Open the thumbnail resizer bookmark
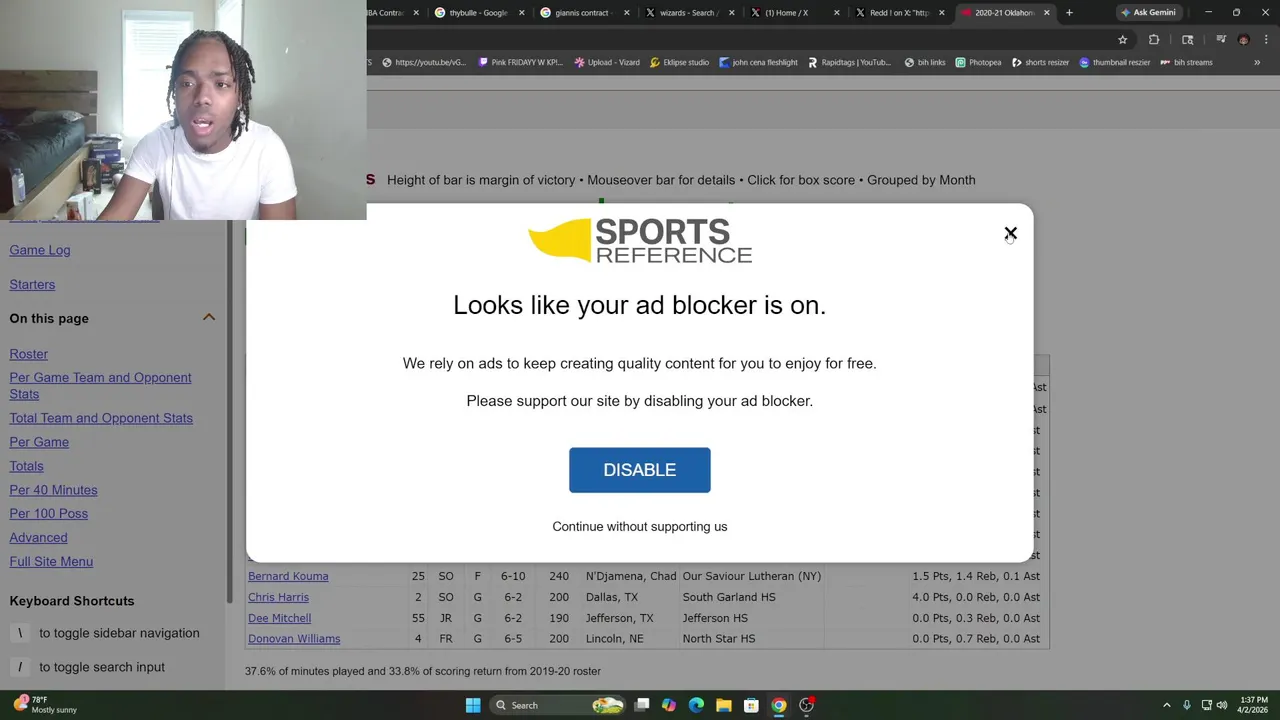Screen dimensions: 1280x720 pos(1113,62)
